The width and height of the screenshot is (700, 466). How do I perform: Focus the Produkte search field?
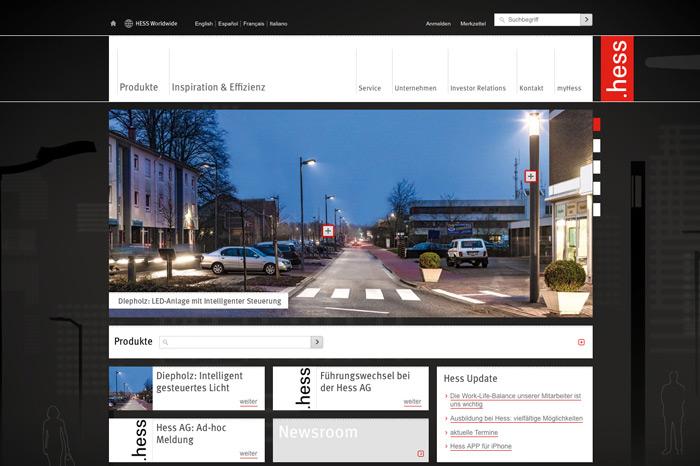click(235, 342)
